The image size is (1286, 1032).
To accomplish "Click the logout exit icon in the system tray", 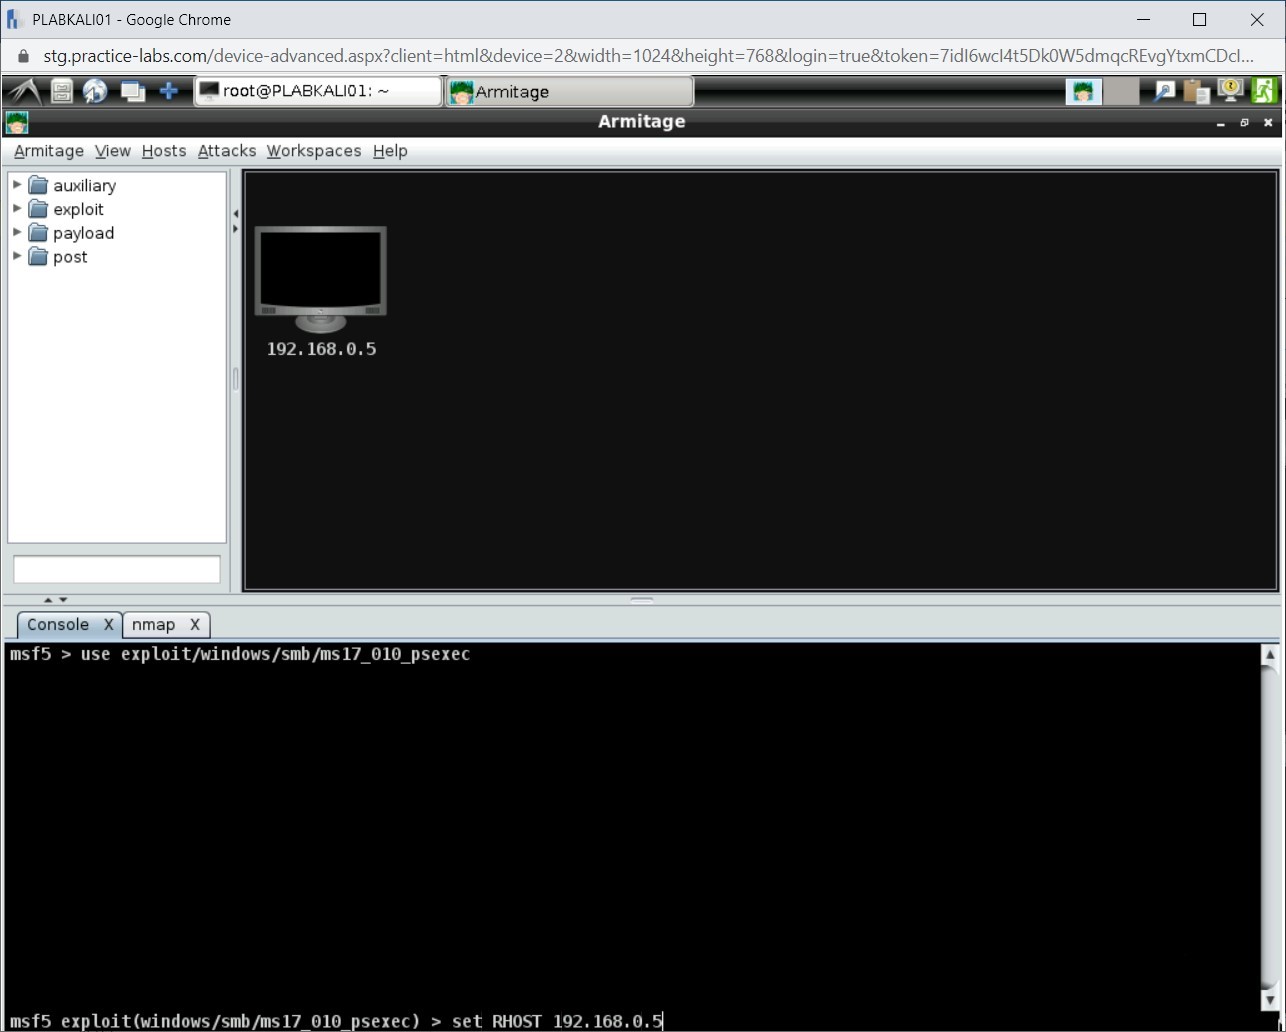I will (1263, 91).
